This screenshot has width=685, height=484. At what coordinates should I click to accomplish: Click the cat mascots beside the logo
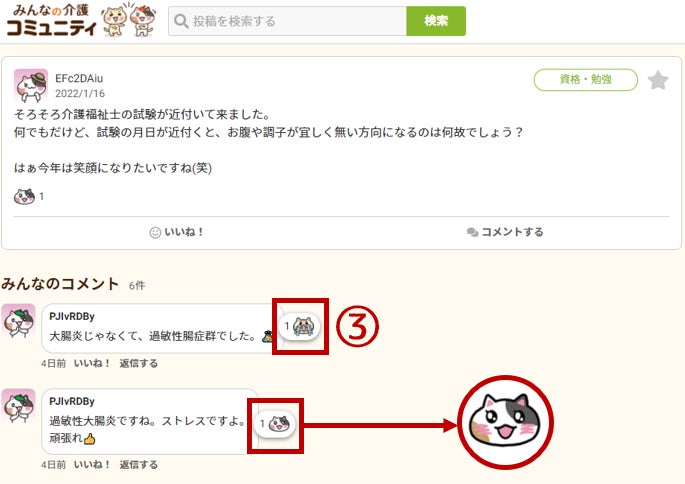coord(128,20)
